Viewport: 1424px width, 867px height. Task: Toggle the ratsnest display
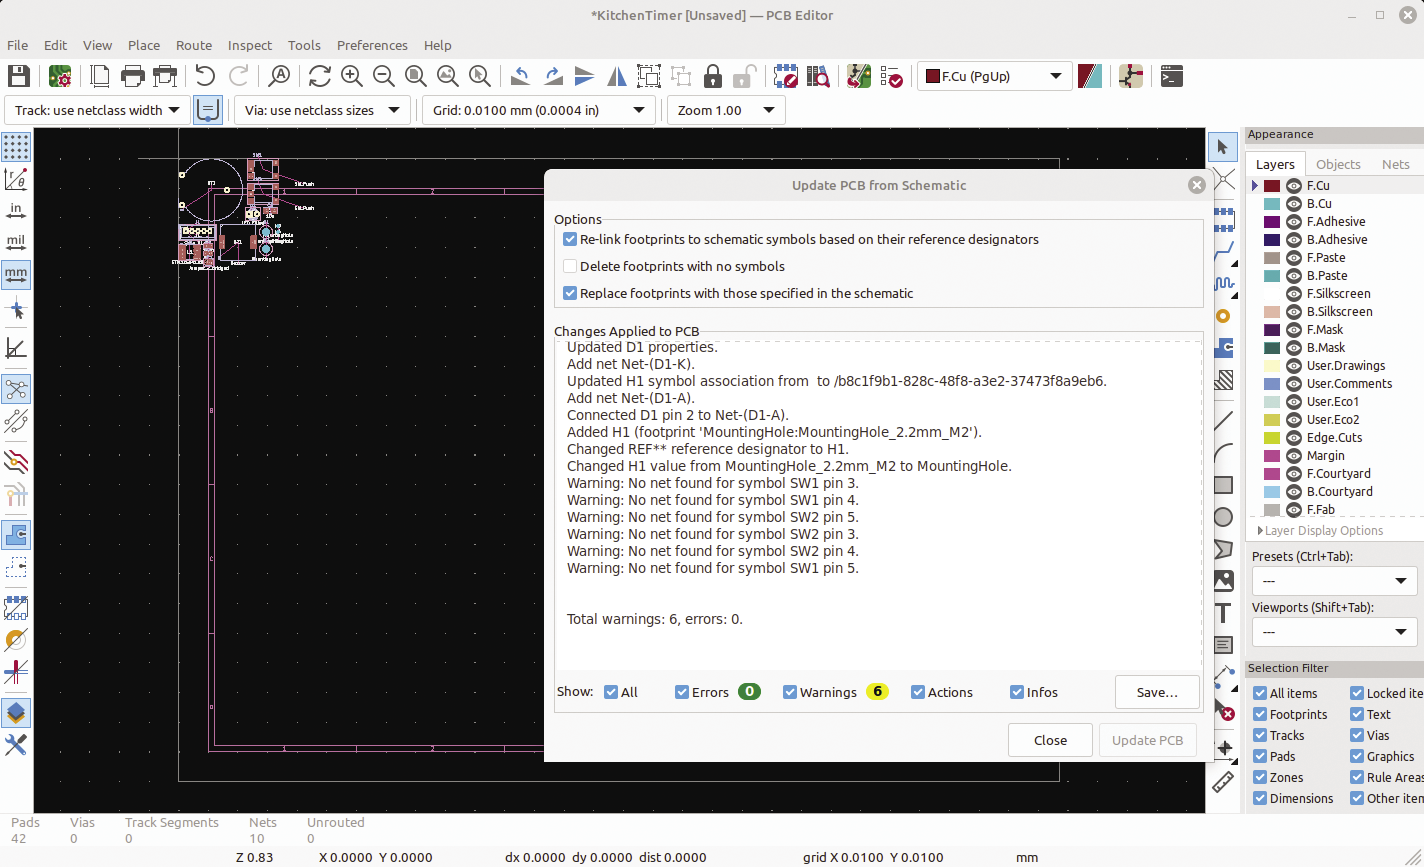pyautogui.click(x=16, y=389)
